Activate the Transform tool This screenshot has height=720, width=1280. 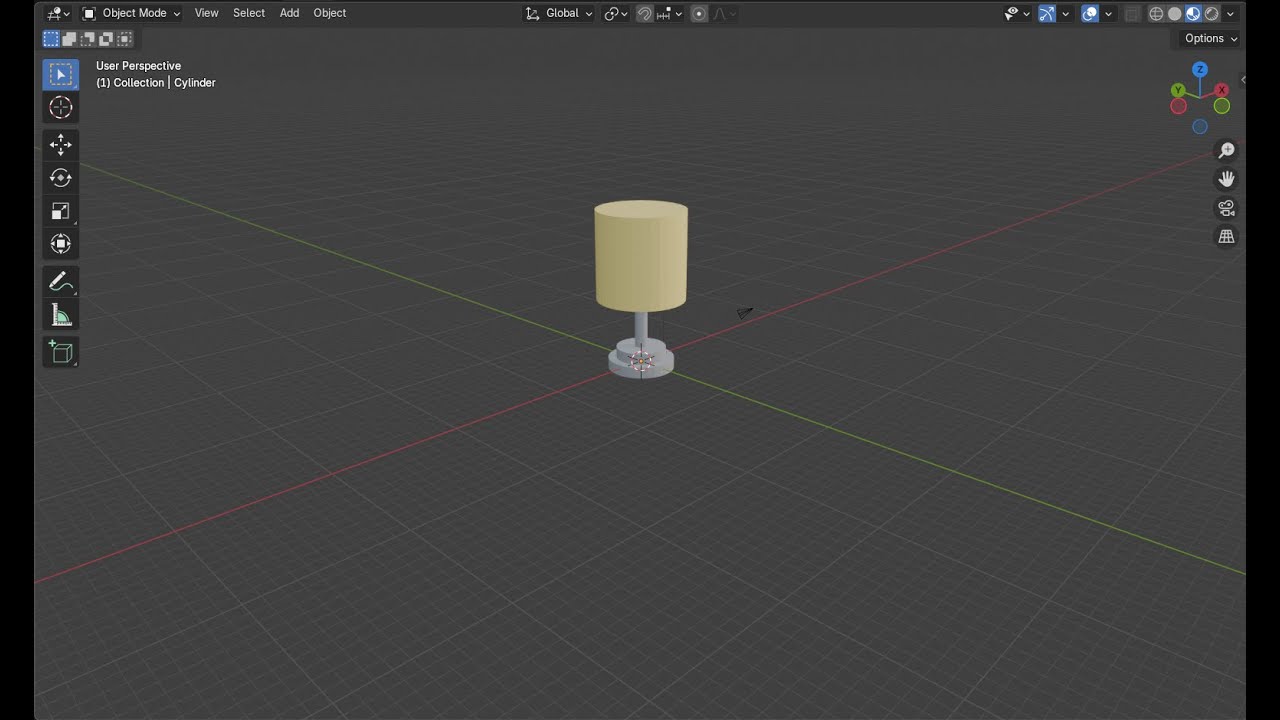pos(60,244)
